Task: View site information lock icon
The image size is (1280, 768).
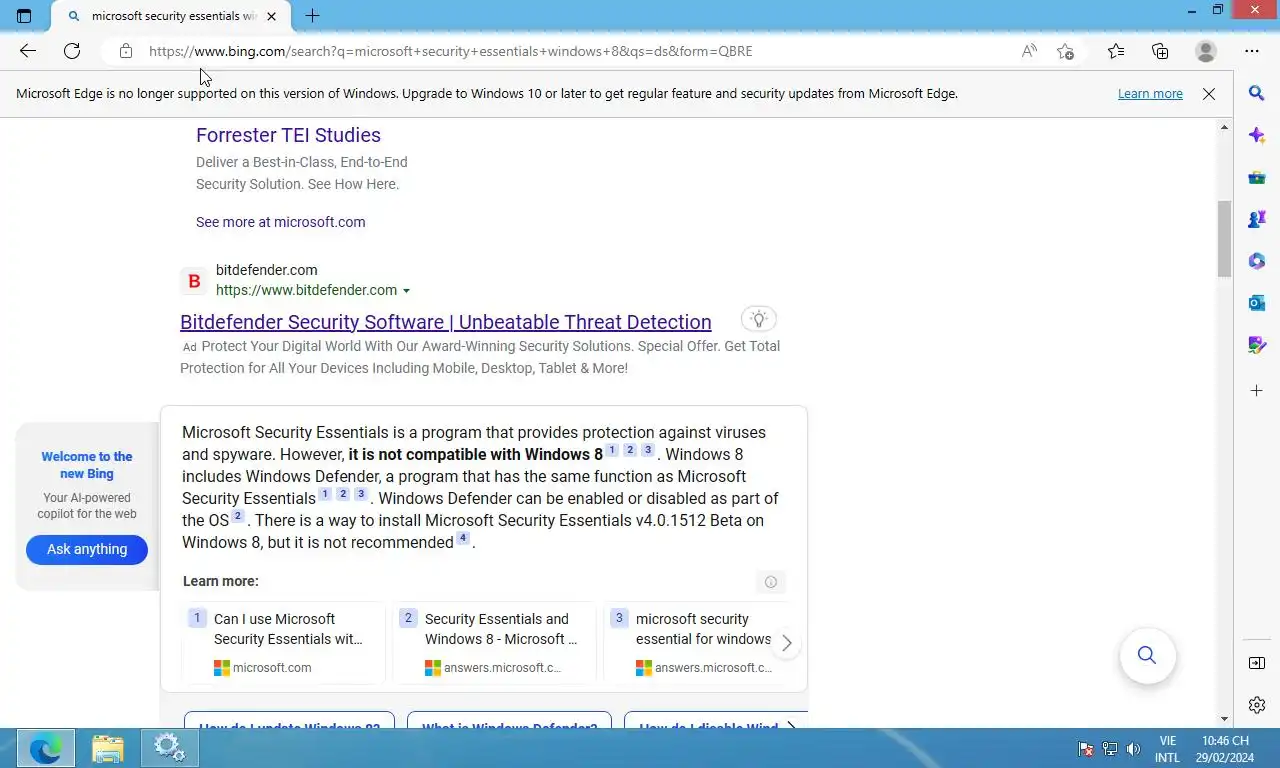Action: (125, 51)
